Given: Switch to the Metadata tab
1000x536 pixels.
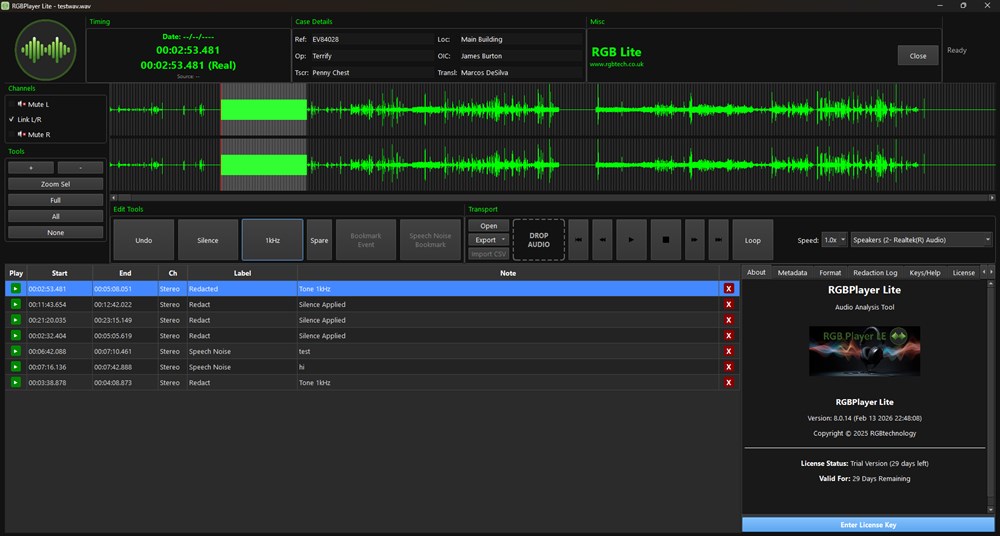Looking at the screenshot, I should 792,272.
